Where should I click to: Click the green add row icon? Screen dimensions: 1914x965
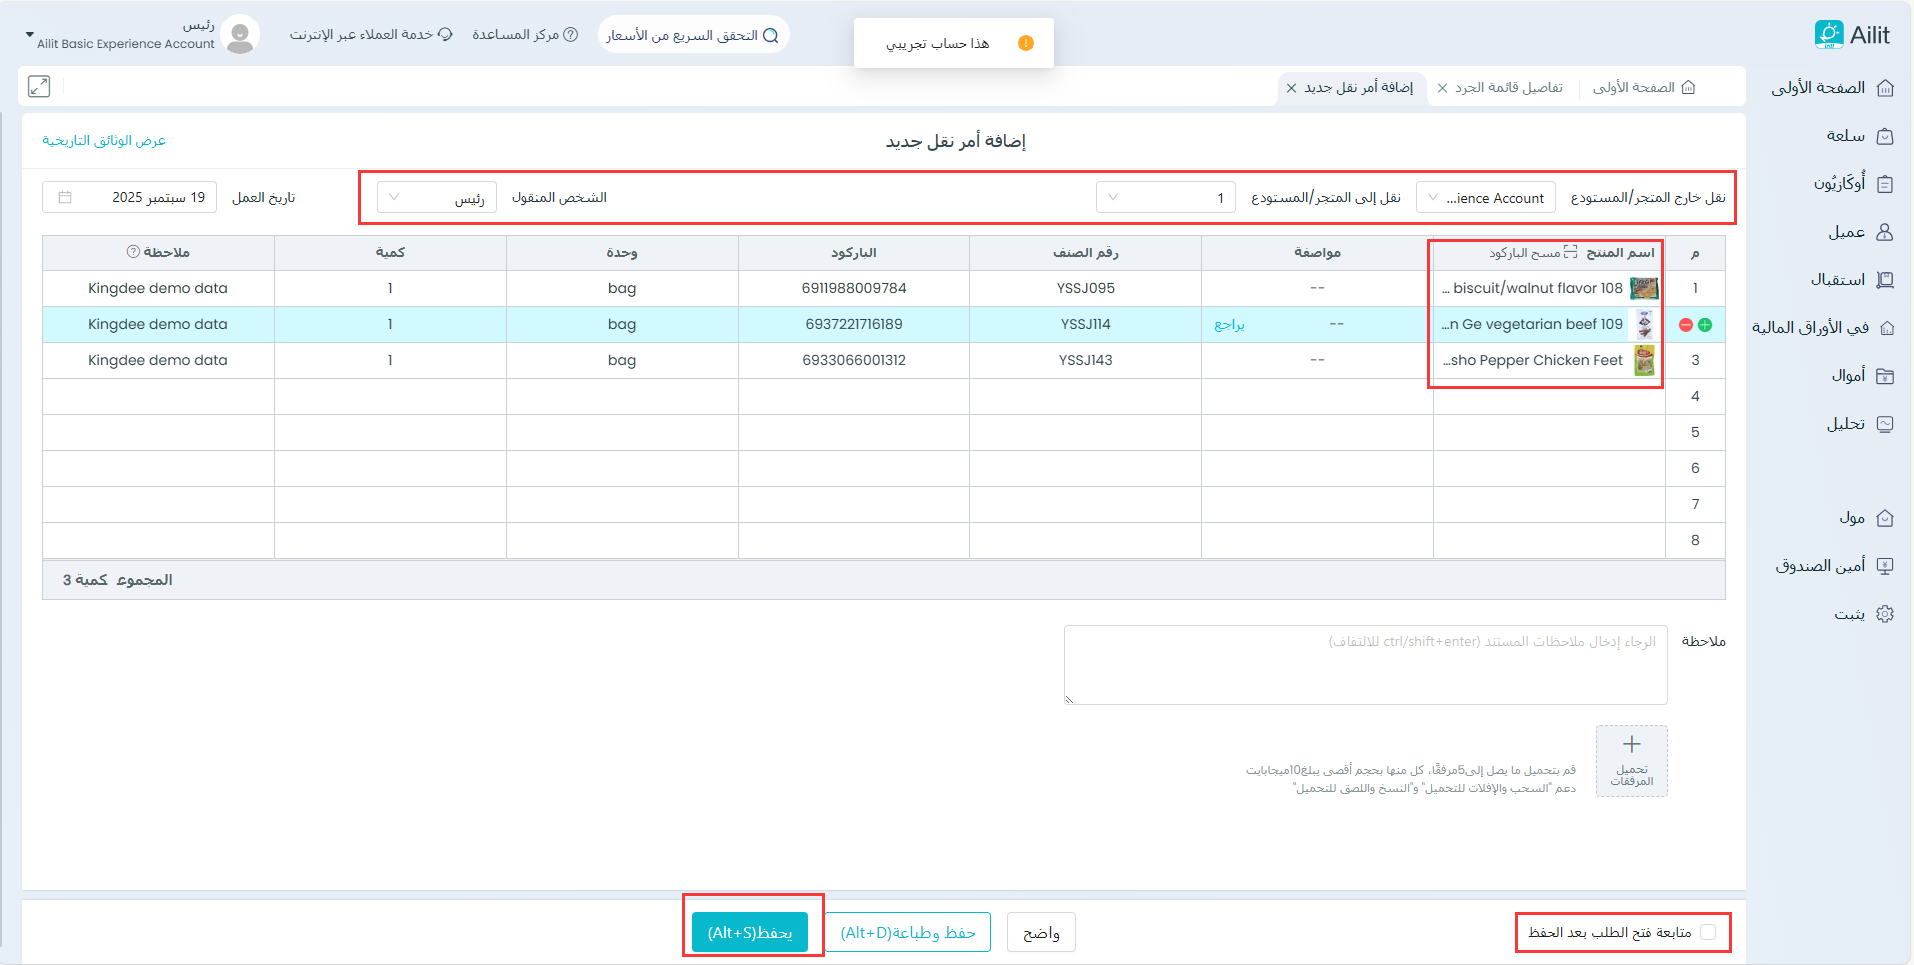[1705, 325]
